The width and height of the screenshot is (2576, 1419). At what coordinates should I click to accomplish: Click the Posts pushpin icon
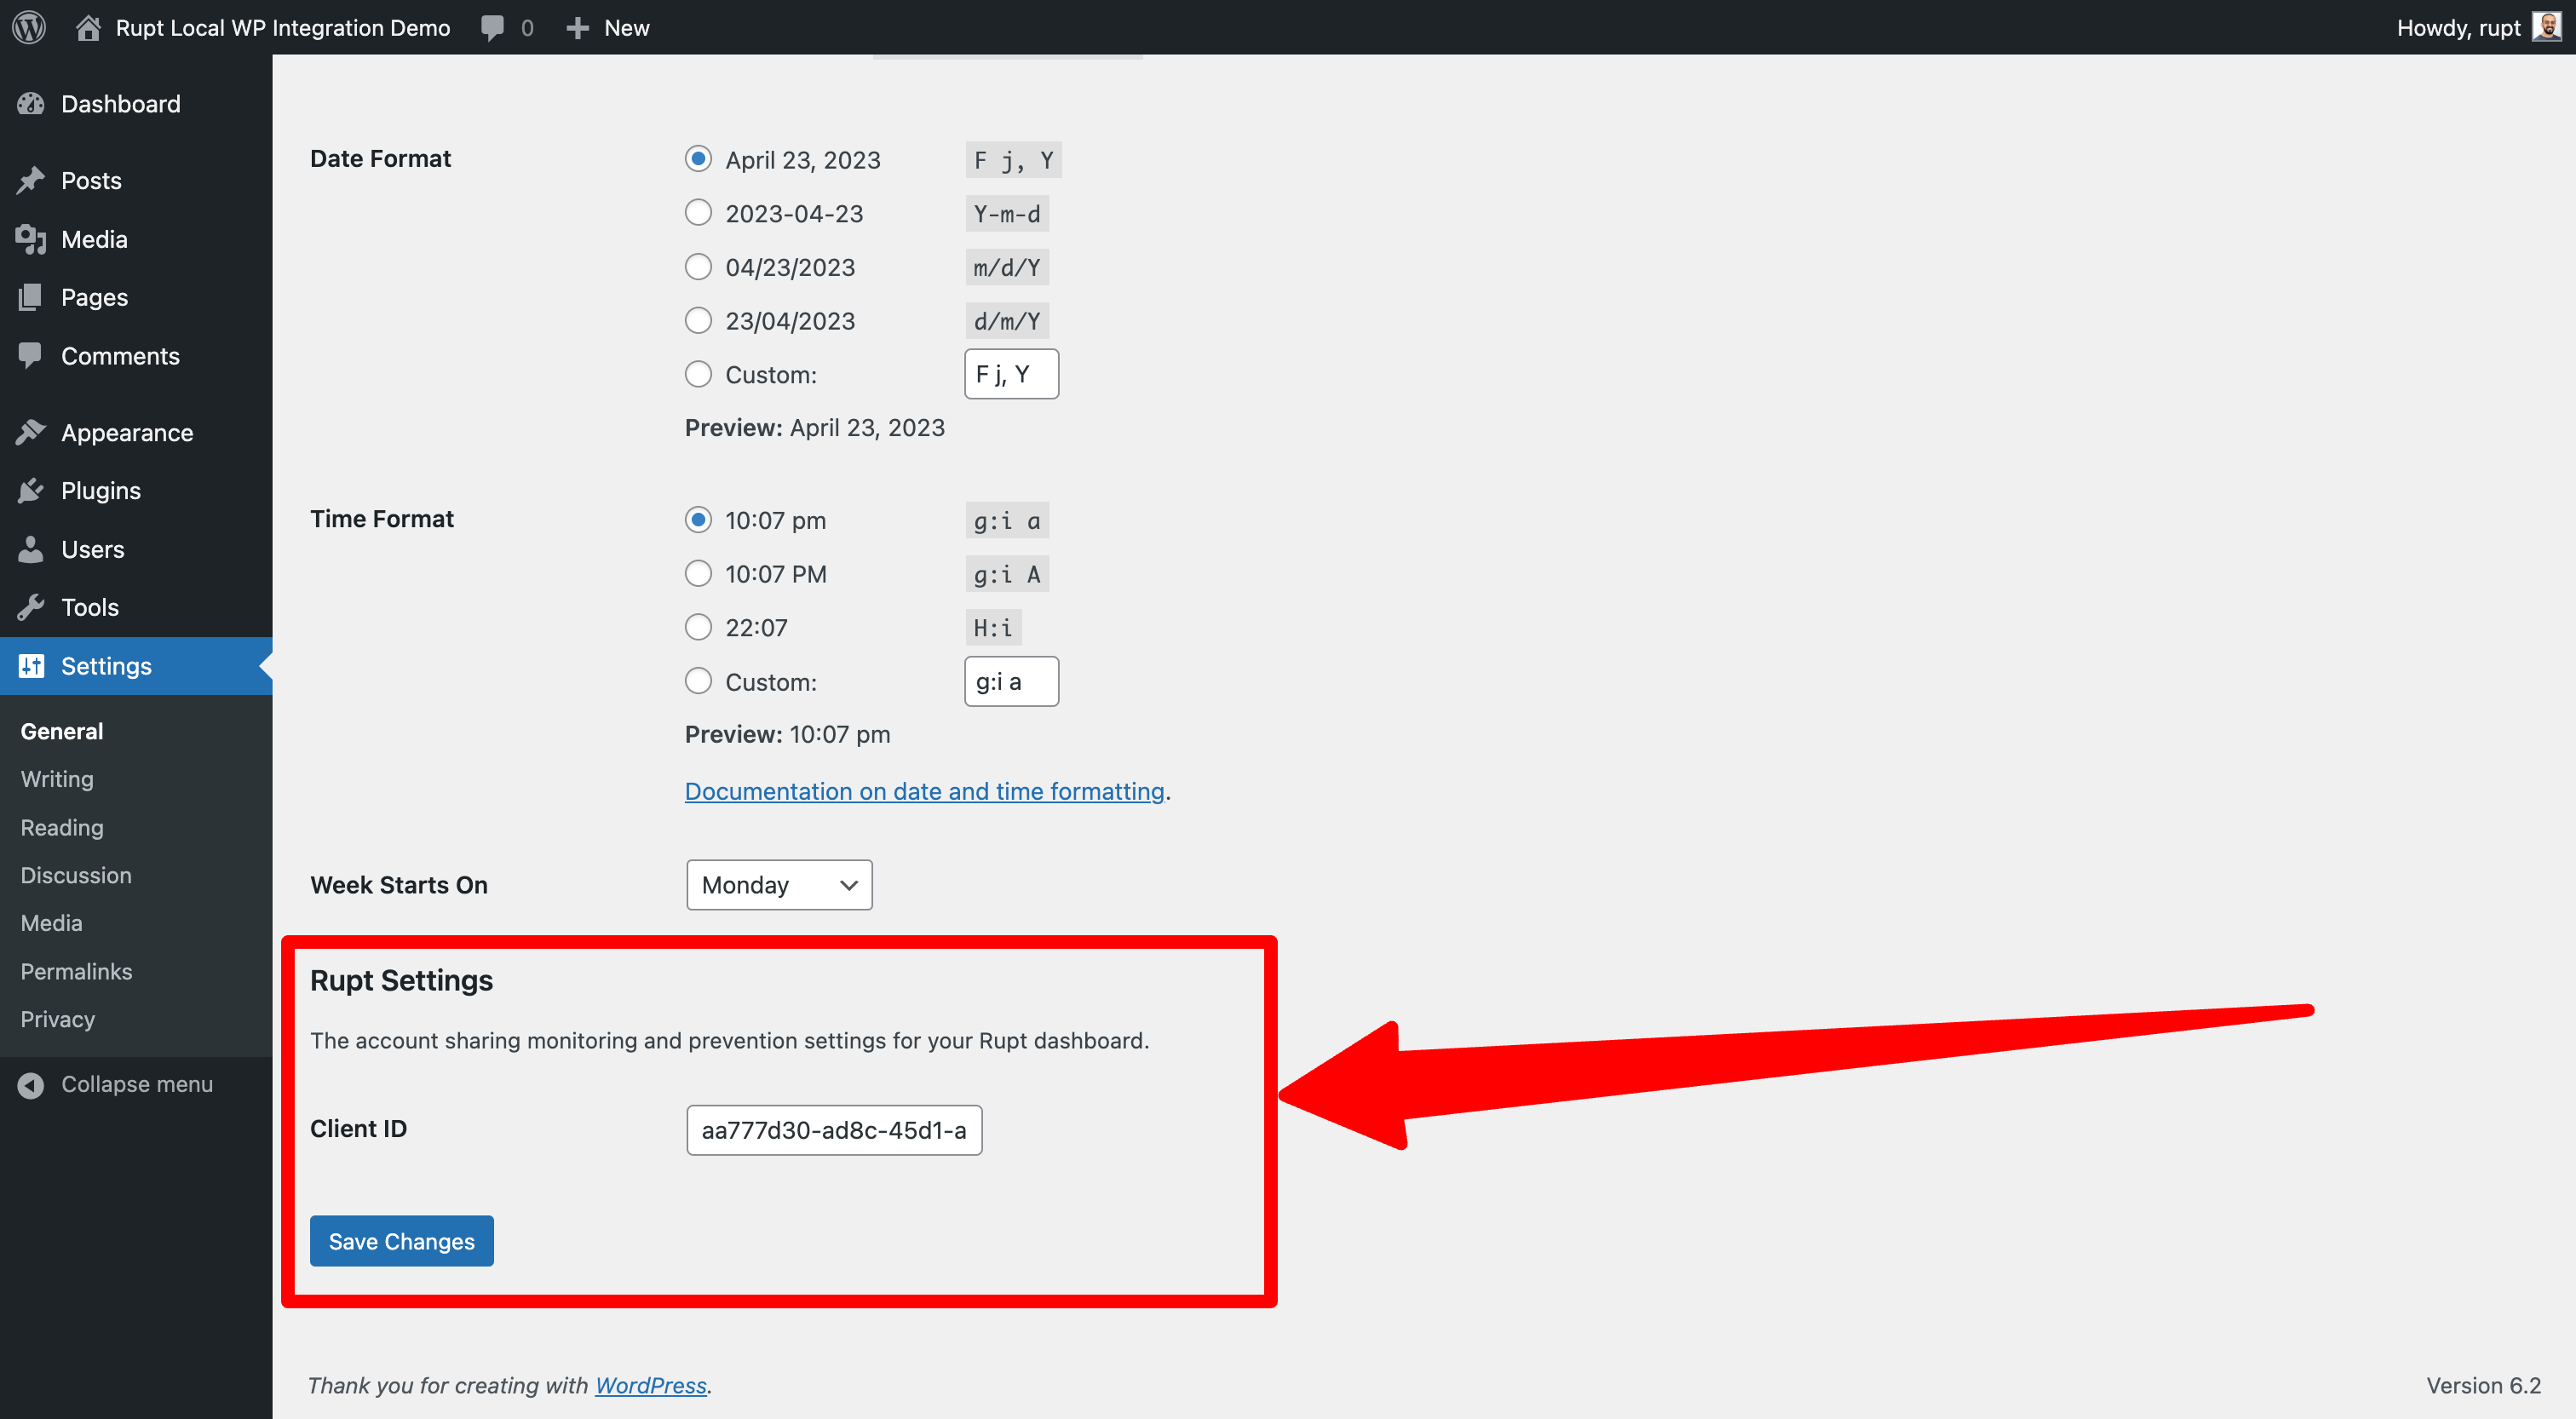coord(31,180)
